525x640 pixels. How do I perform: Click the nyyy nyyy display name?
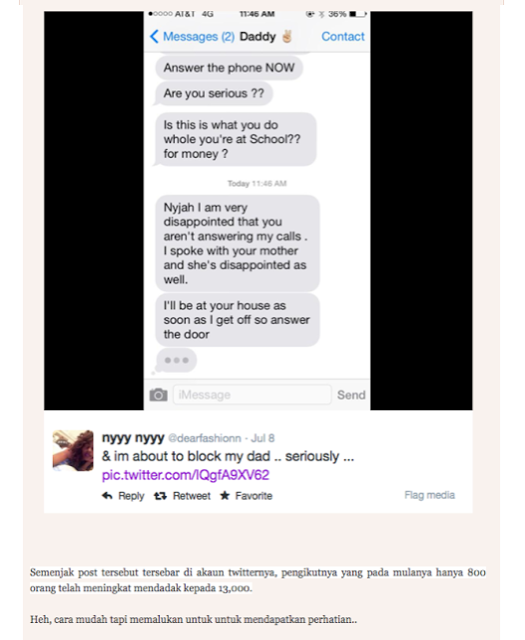[133, 438]
